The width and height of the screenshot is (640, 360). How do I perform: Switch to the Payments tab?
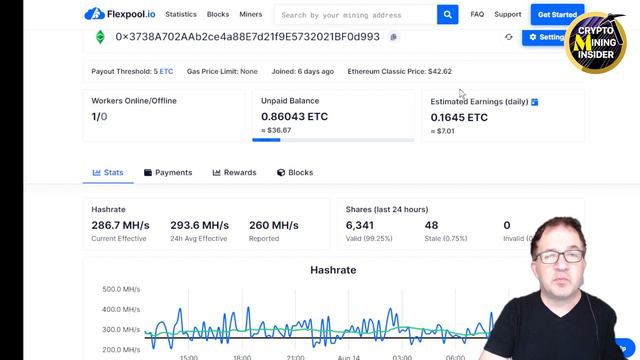coord(168,173)
